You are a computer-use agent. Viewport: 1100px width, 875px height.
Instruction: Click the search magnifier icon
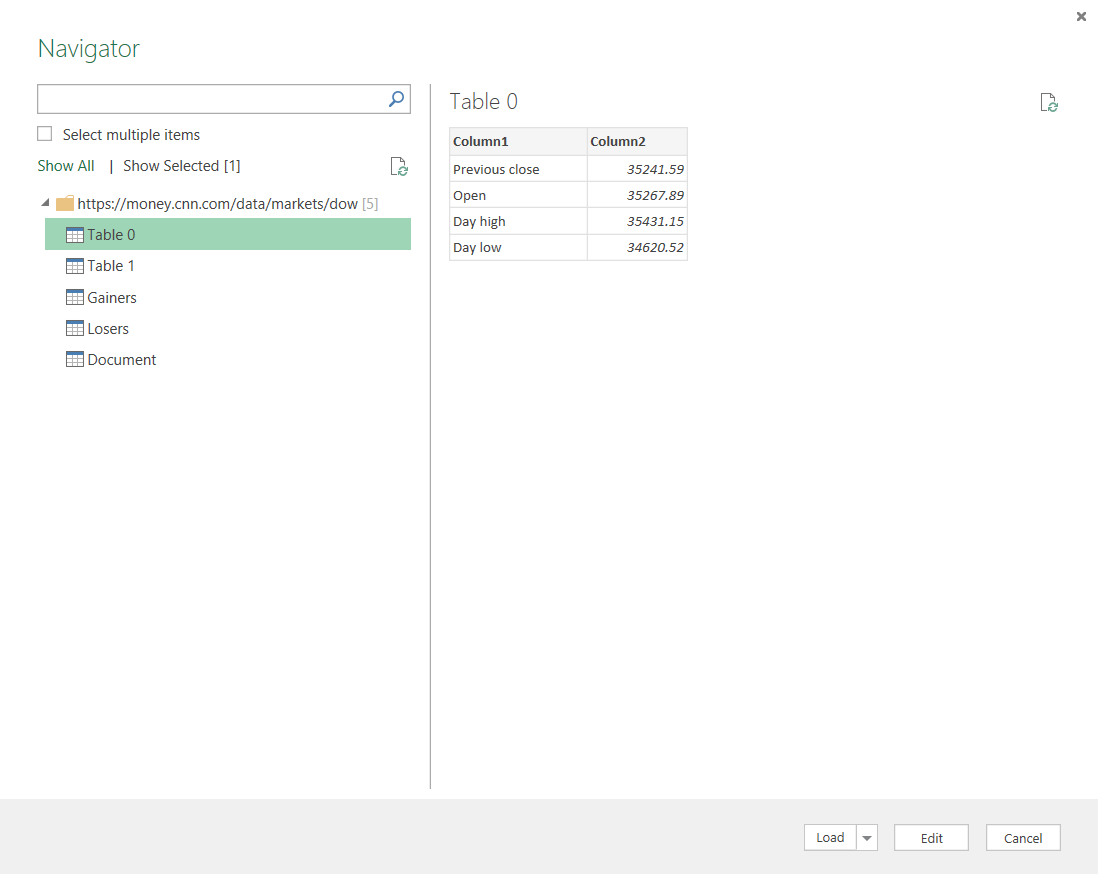pyautogui.click(x=396, y=99)
